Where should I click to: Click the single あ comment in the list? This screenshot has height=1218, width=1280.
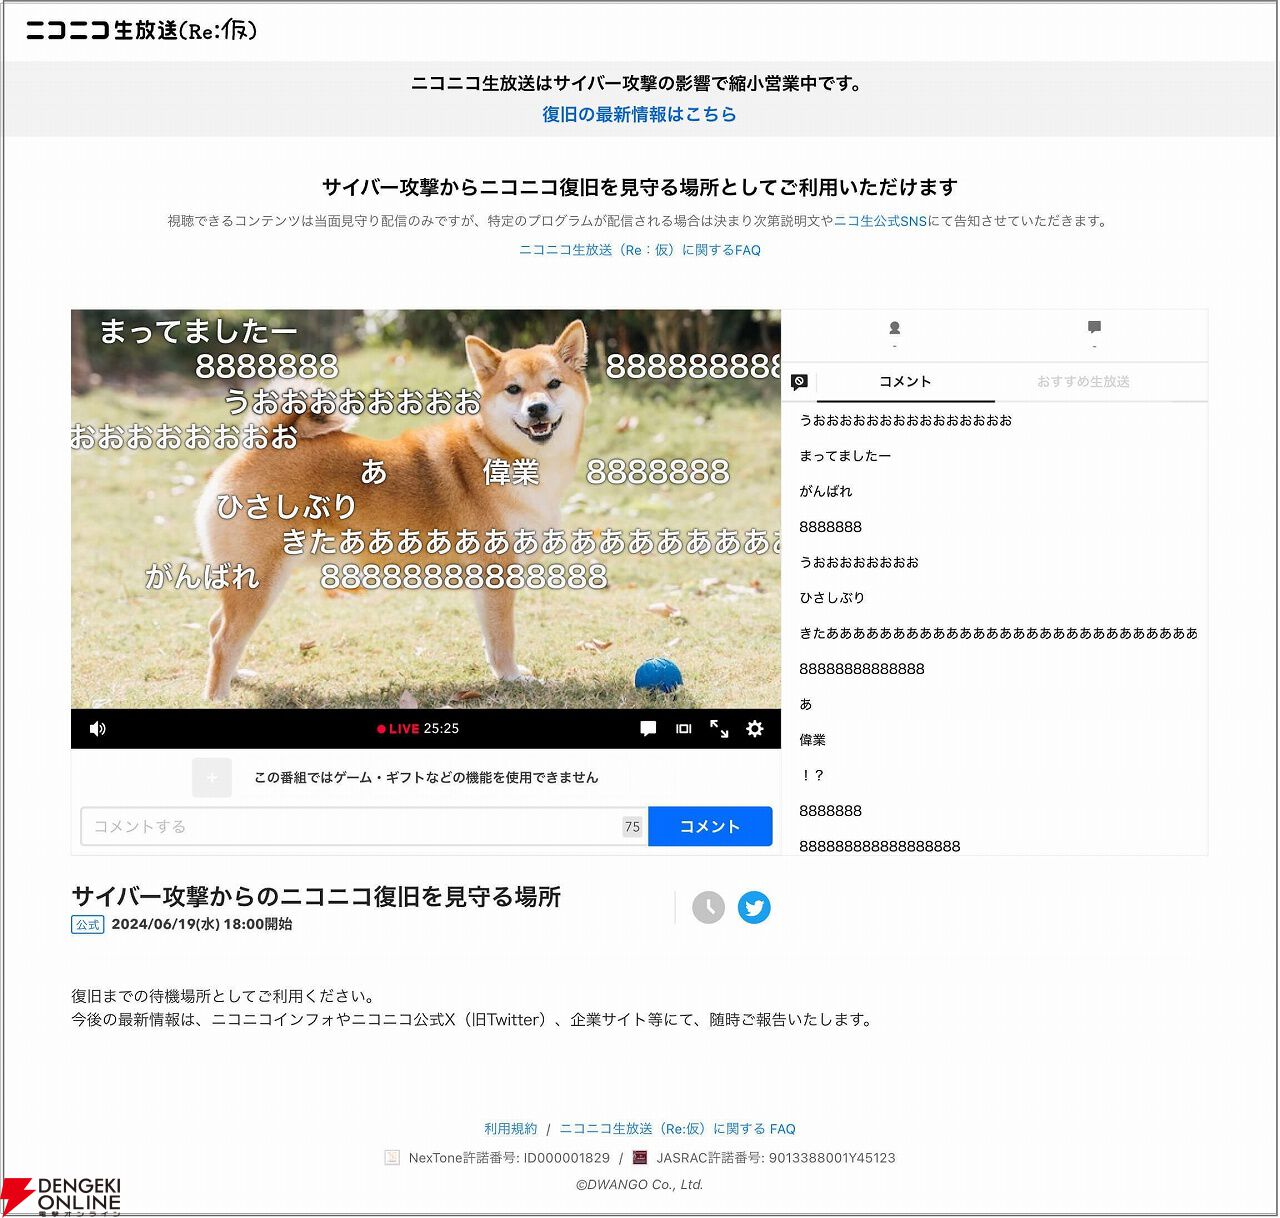point(806,704)
